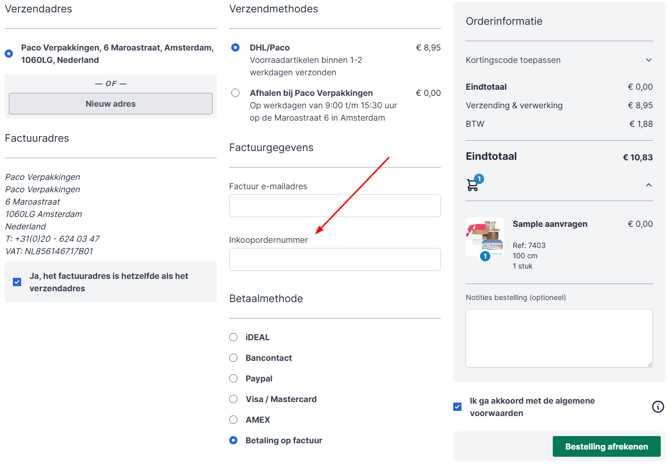Viewport: 670px width, 466px height.
Task: Expand the Kortingscode toepassen section
Action: (648, 60)
